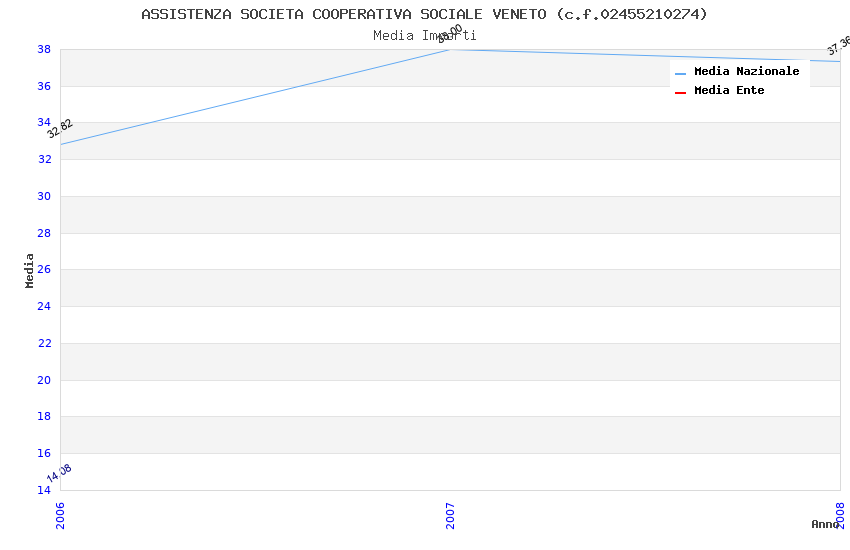The height and width of the screenshot is (550, 850).
Task: Click the Media Ente legend label
Action: (x=729, y=90)
